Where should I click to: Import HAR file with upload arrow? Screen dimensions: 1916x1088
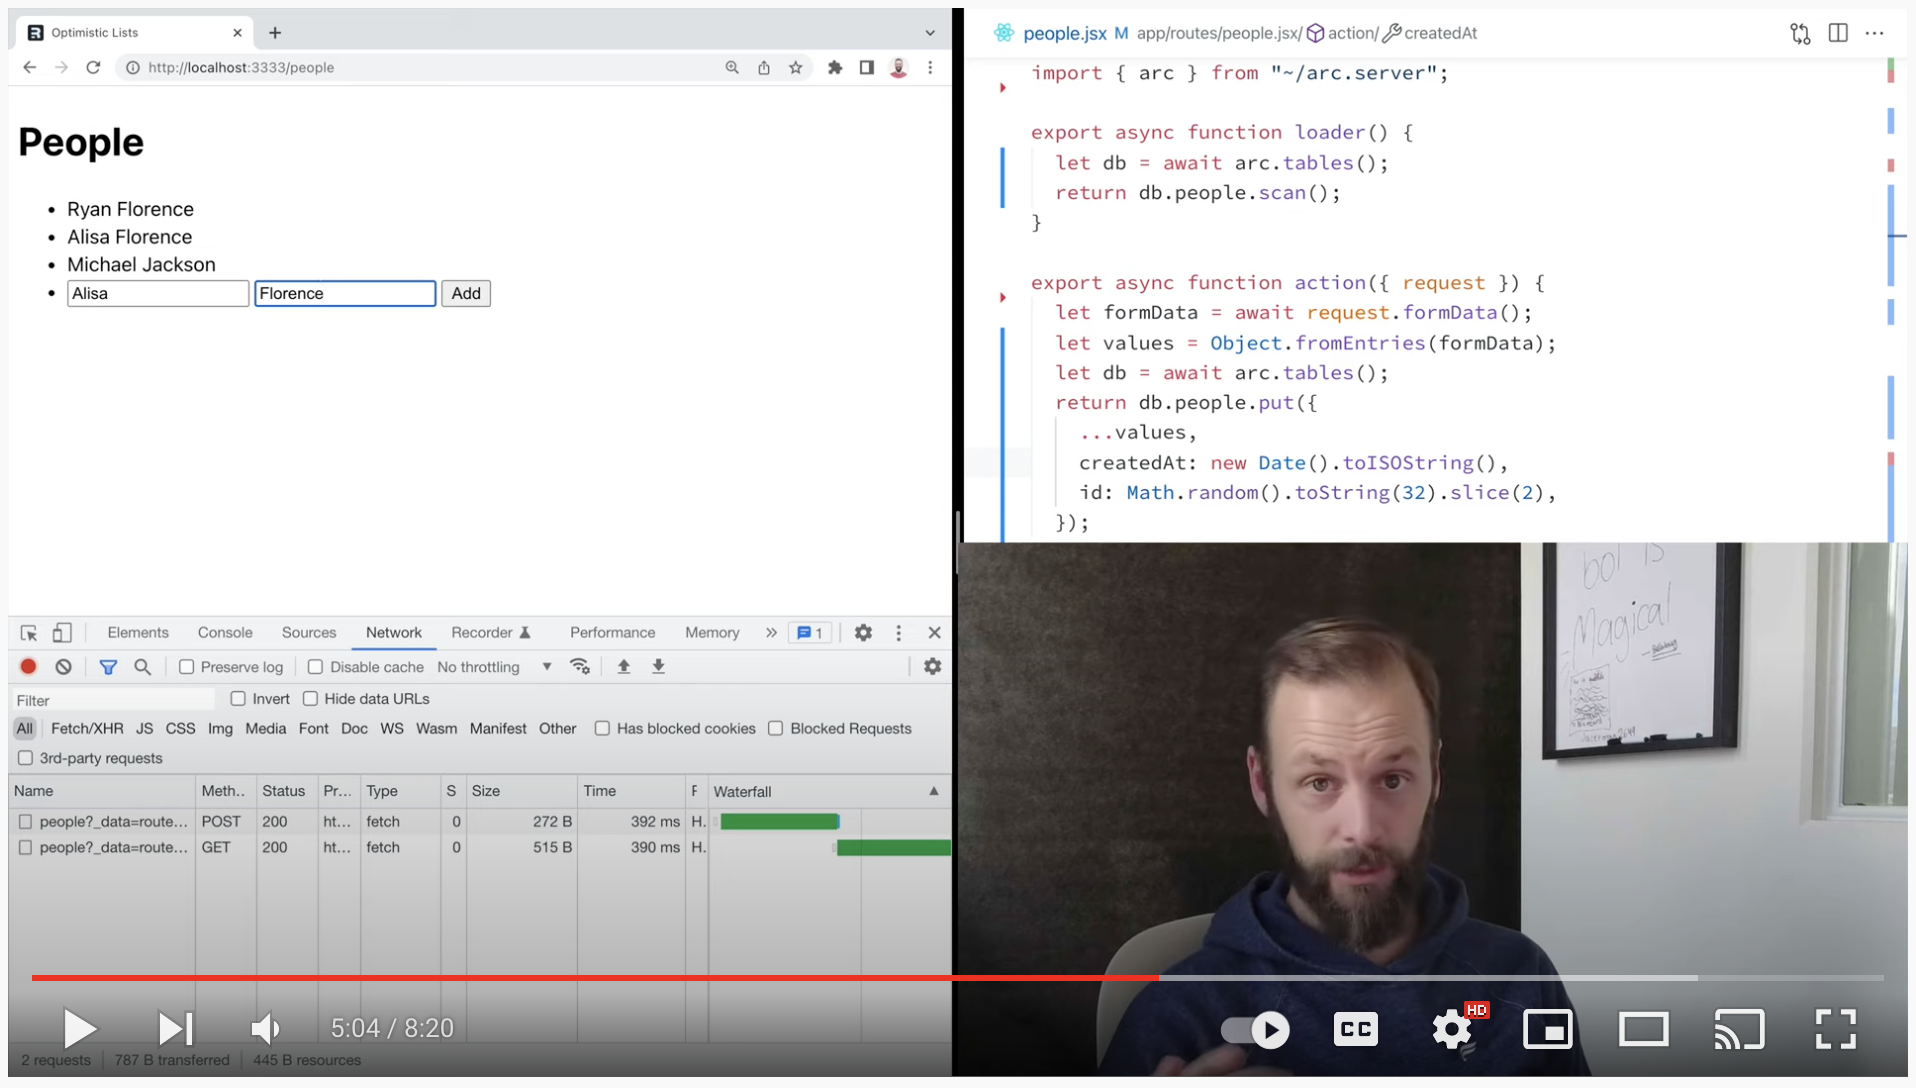pyautogui.click(x=624, y=667)
